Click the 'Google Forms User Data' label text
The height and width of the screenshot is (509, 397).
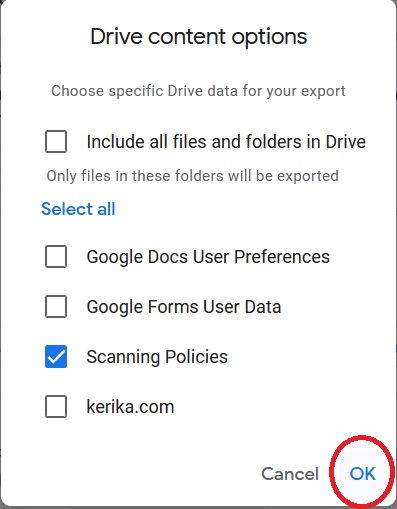click(184, 307)
